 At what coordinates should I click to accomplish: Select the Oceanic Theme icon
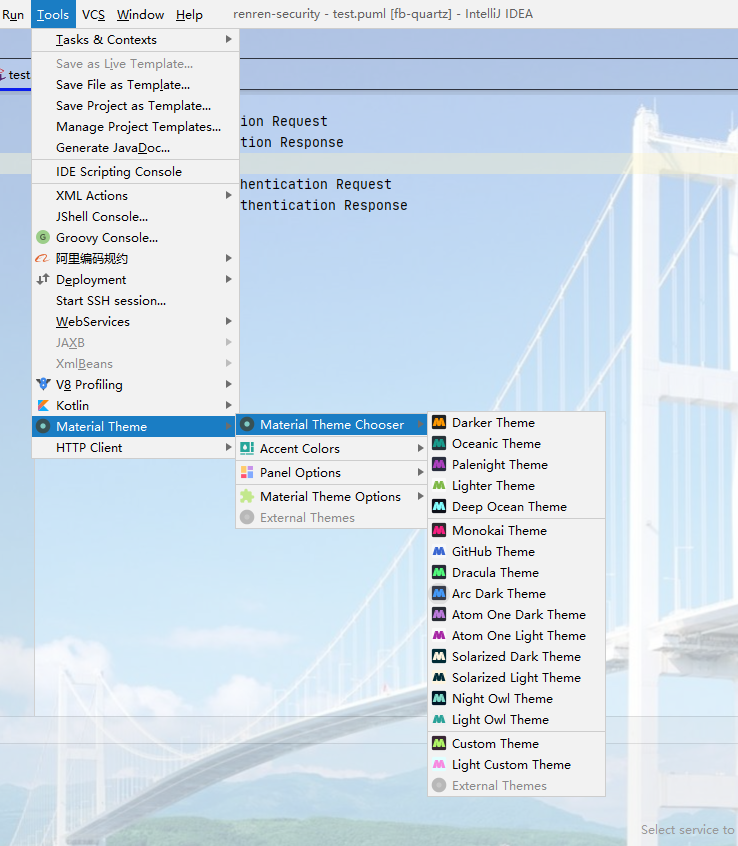438,444
